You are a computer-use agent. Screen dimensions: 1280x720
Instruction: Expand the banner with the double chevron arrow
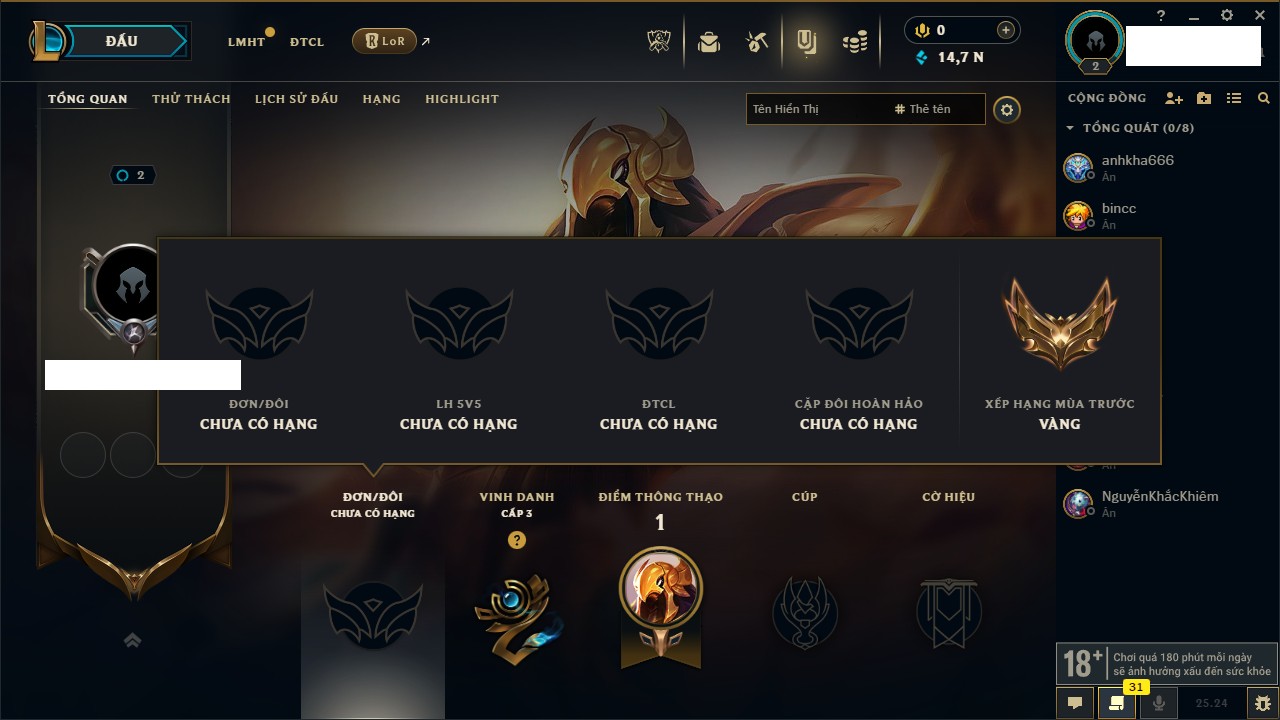132,640
